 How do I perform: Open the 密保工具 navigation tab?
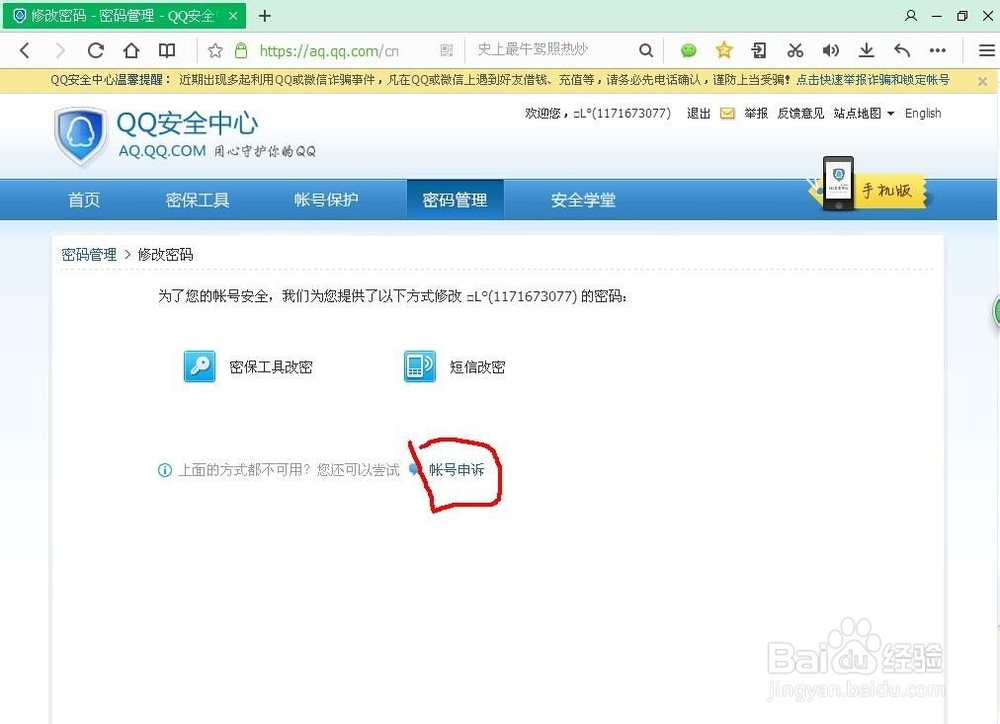(198, 200)
